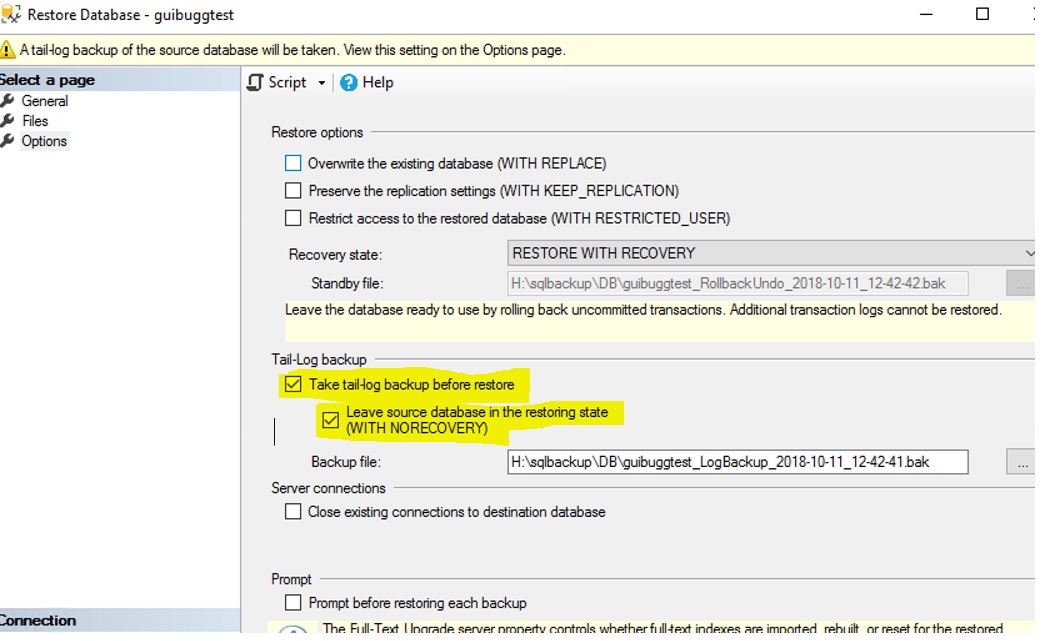Screen dimensions: 1051x641
Task: Select the General page
Action: [45, 101]
